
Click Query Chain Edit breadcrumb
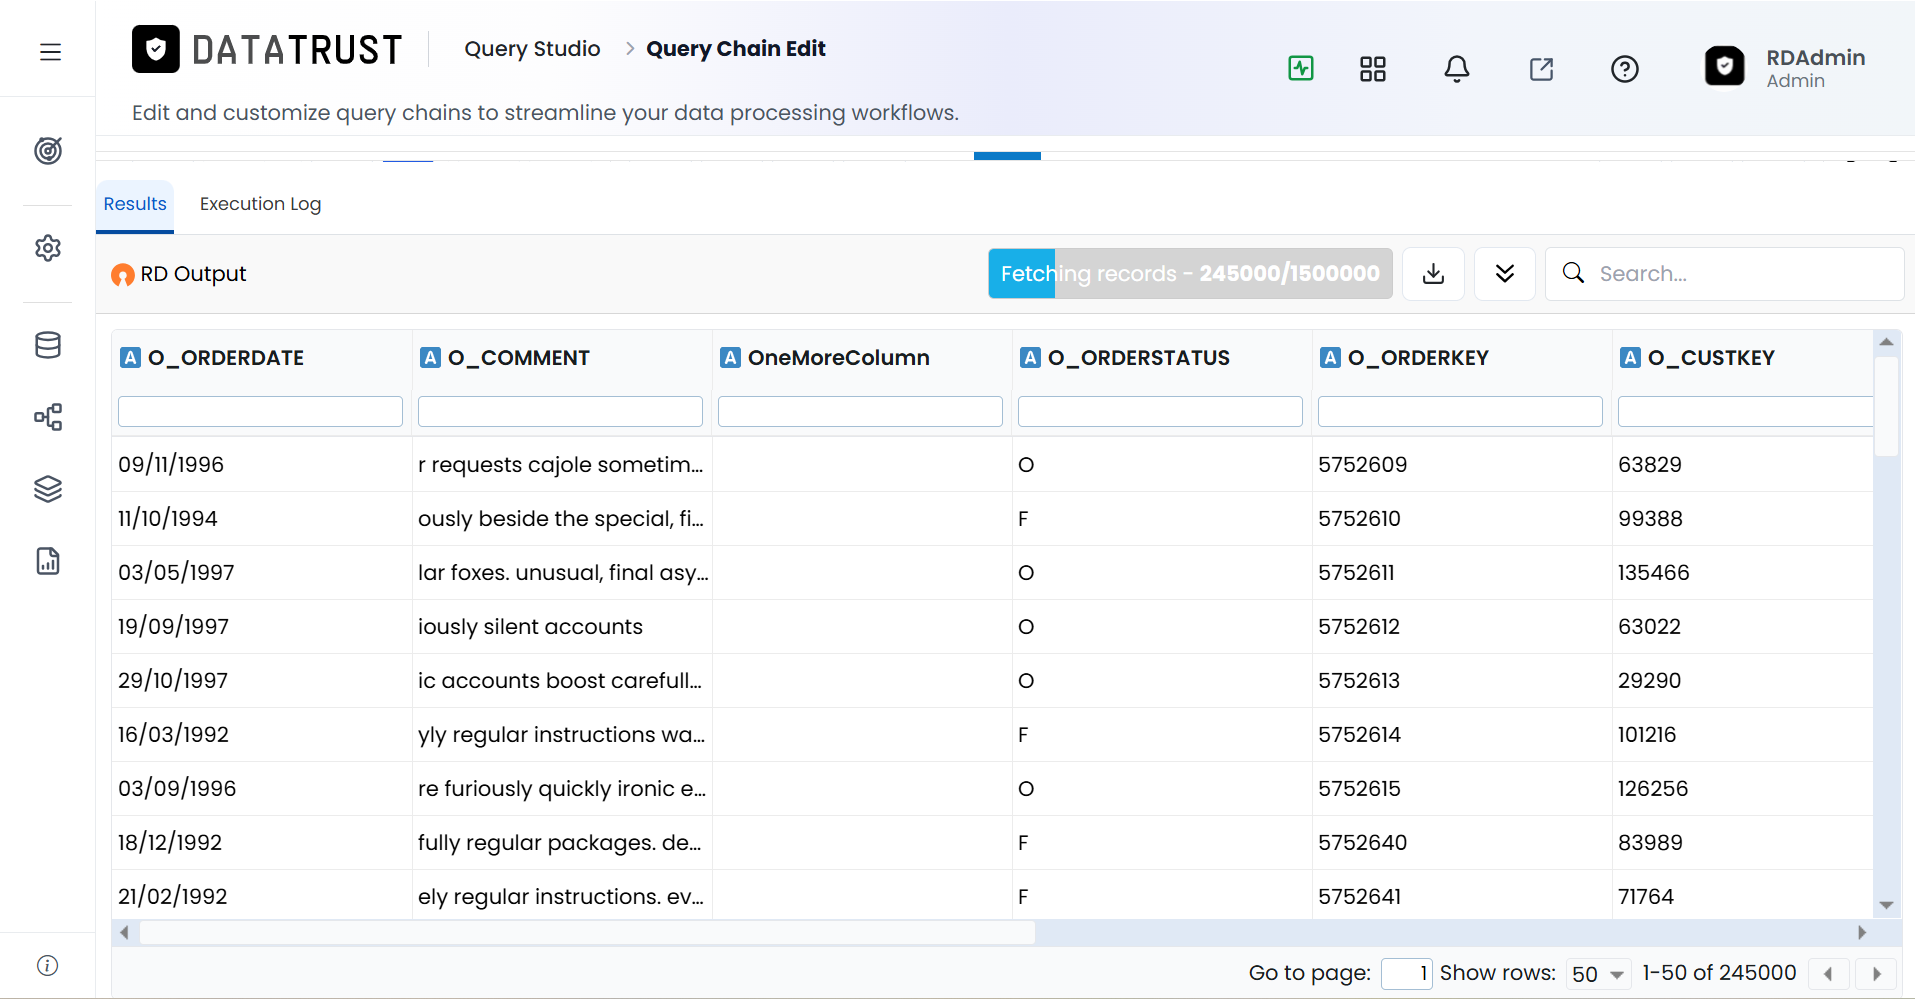(736, 49)
